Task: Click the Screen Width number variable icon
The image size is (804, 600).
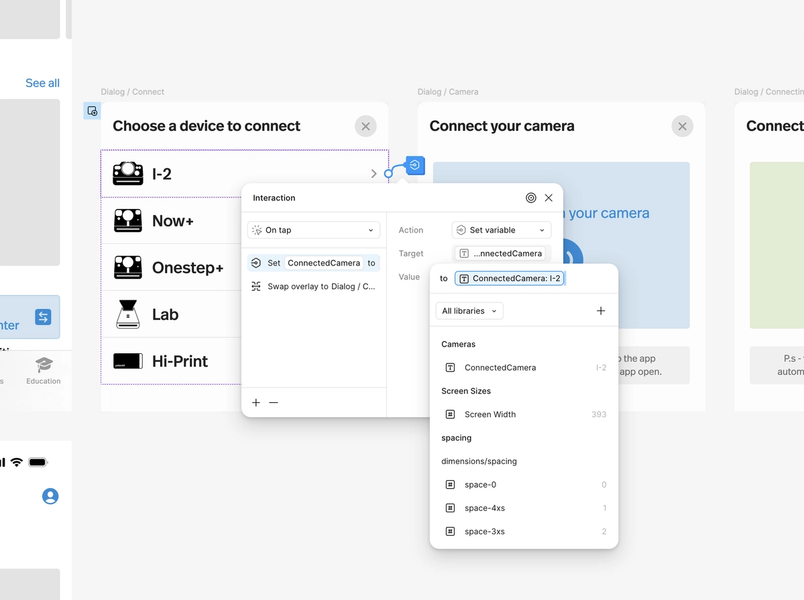Action: coord(453,414)
